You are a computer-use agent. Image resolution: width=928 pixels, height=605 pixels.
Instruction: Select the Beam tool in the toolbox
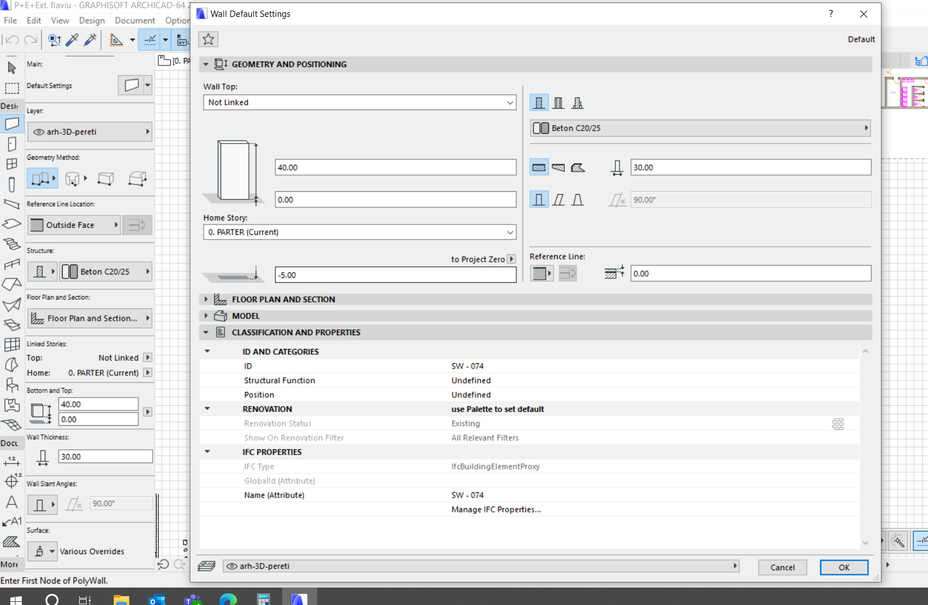11,204
